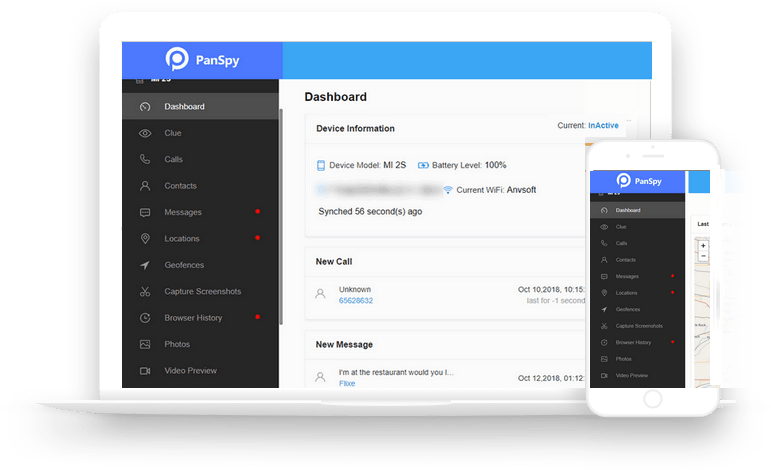Open Browser History in the phone sidebar

coord(637,342)
